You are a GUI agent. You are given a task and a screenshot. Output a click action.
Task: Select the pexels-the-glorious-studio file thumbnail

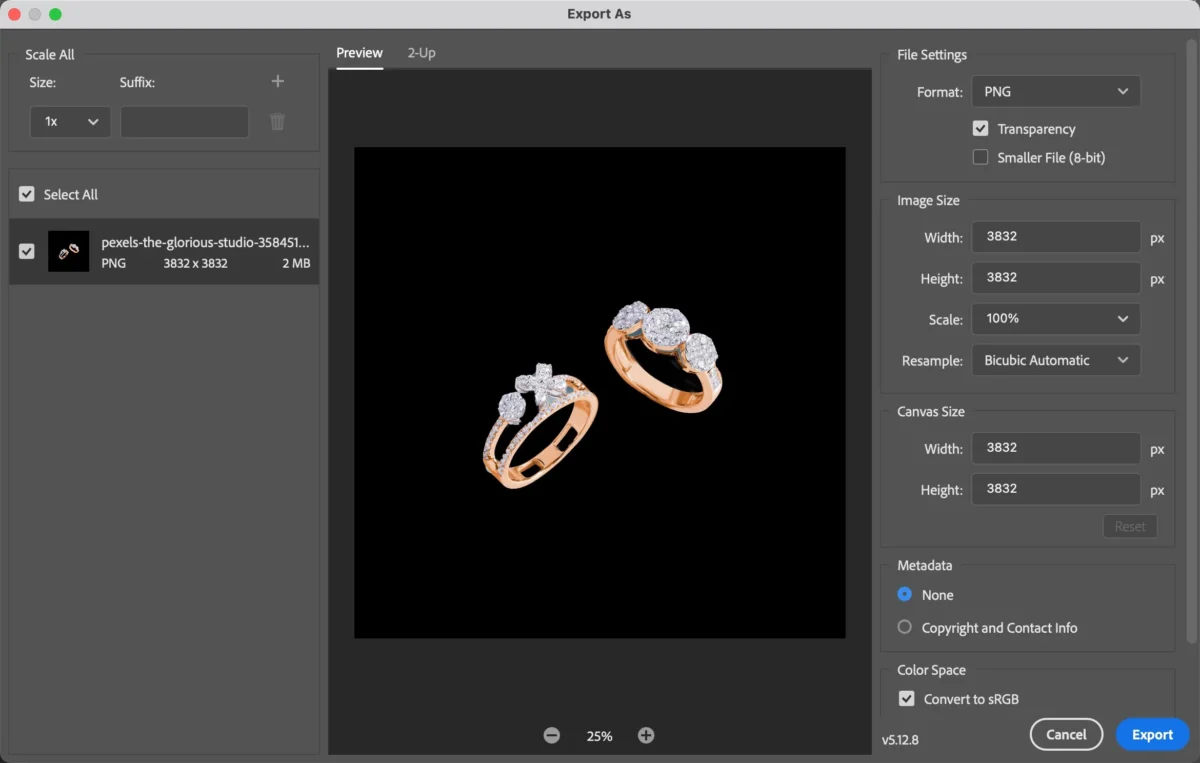pos(68,251)
